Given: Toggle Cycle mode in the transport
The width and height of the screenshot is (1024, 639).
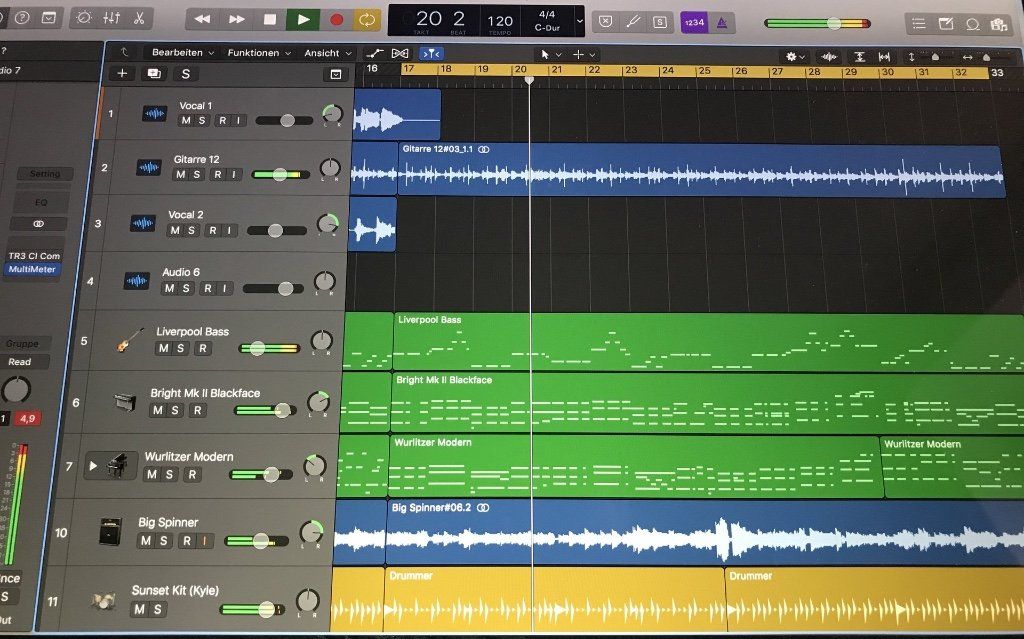Looking at the screenshot, I should coord(367,19).
